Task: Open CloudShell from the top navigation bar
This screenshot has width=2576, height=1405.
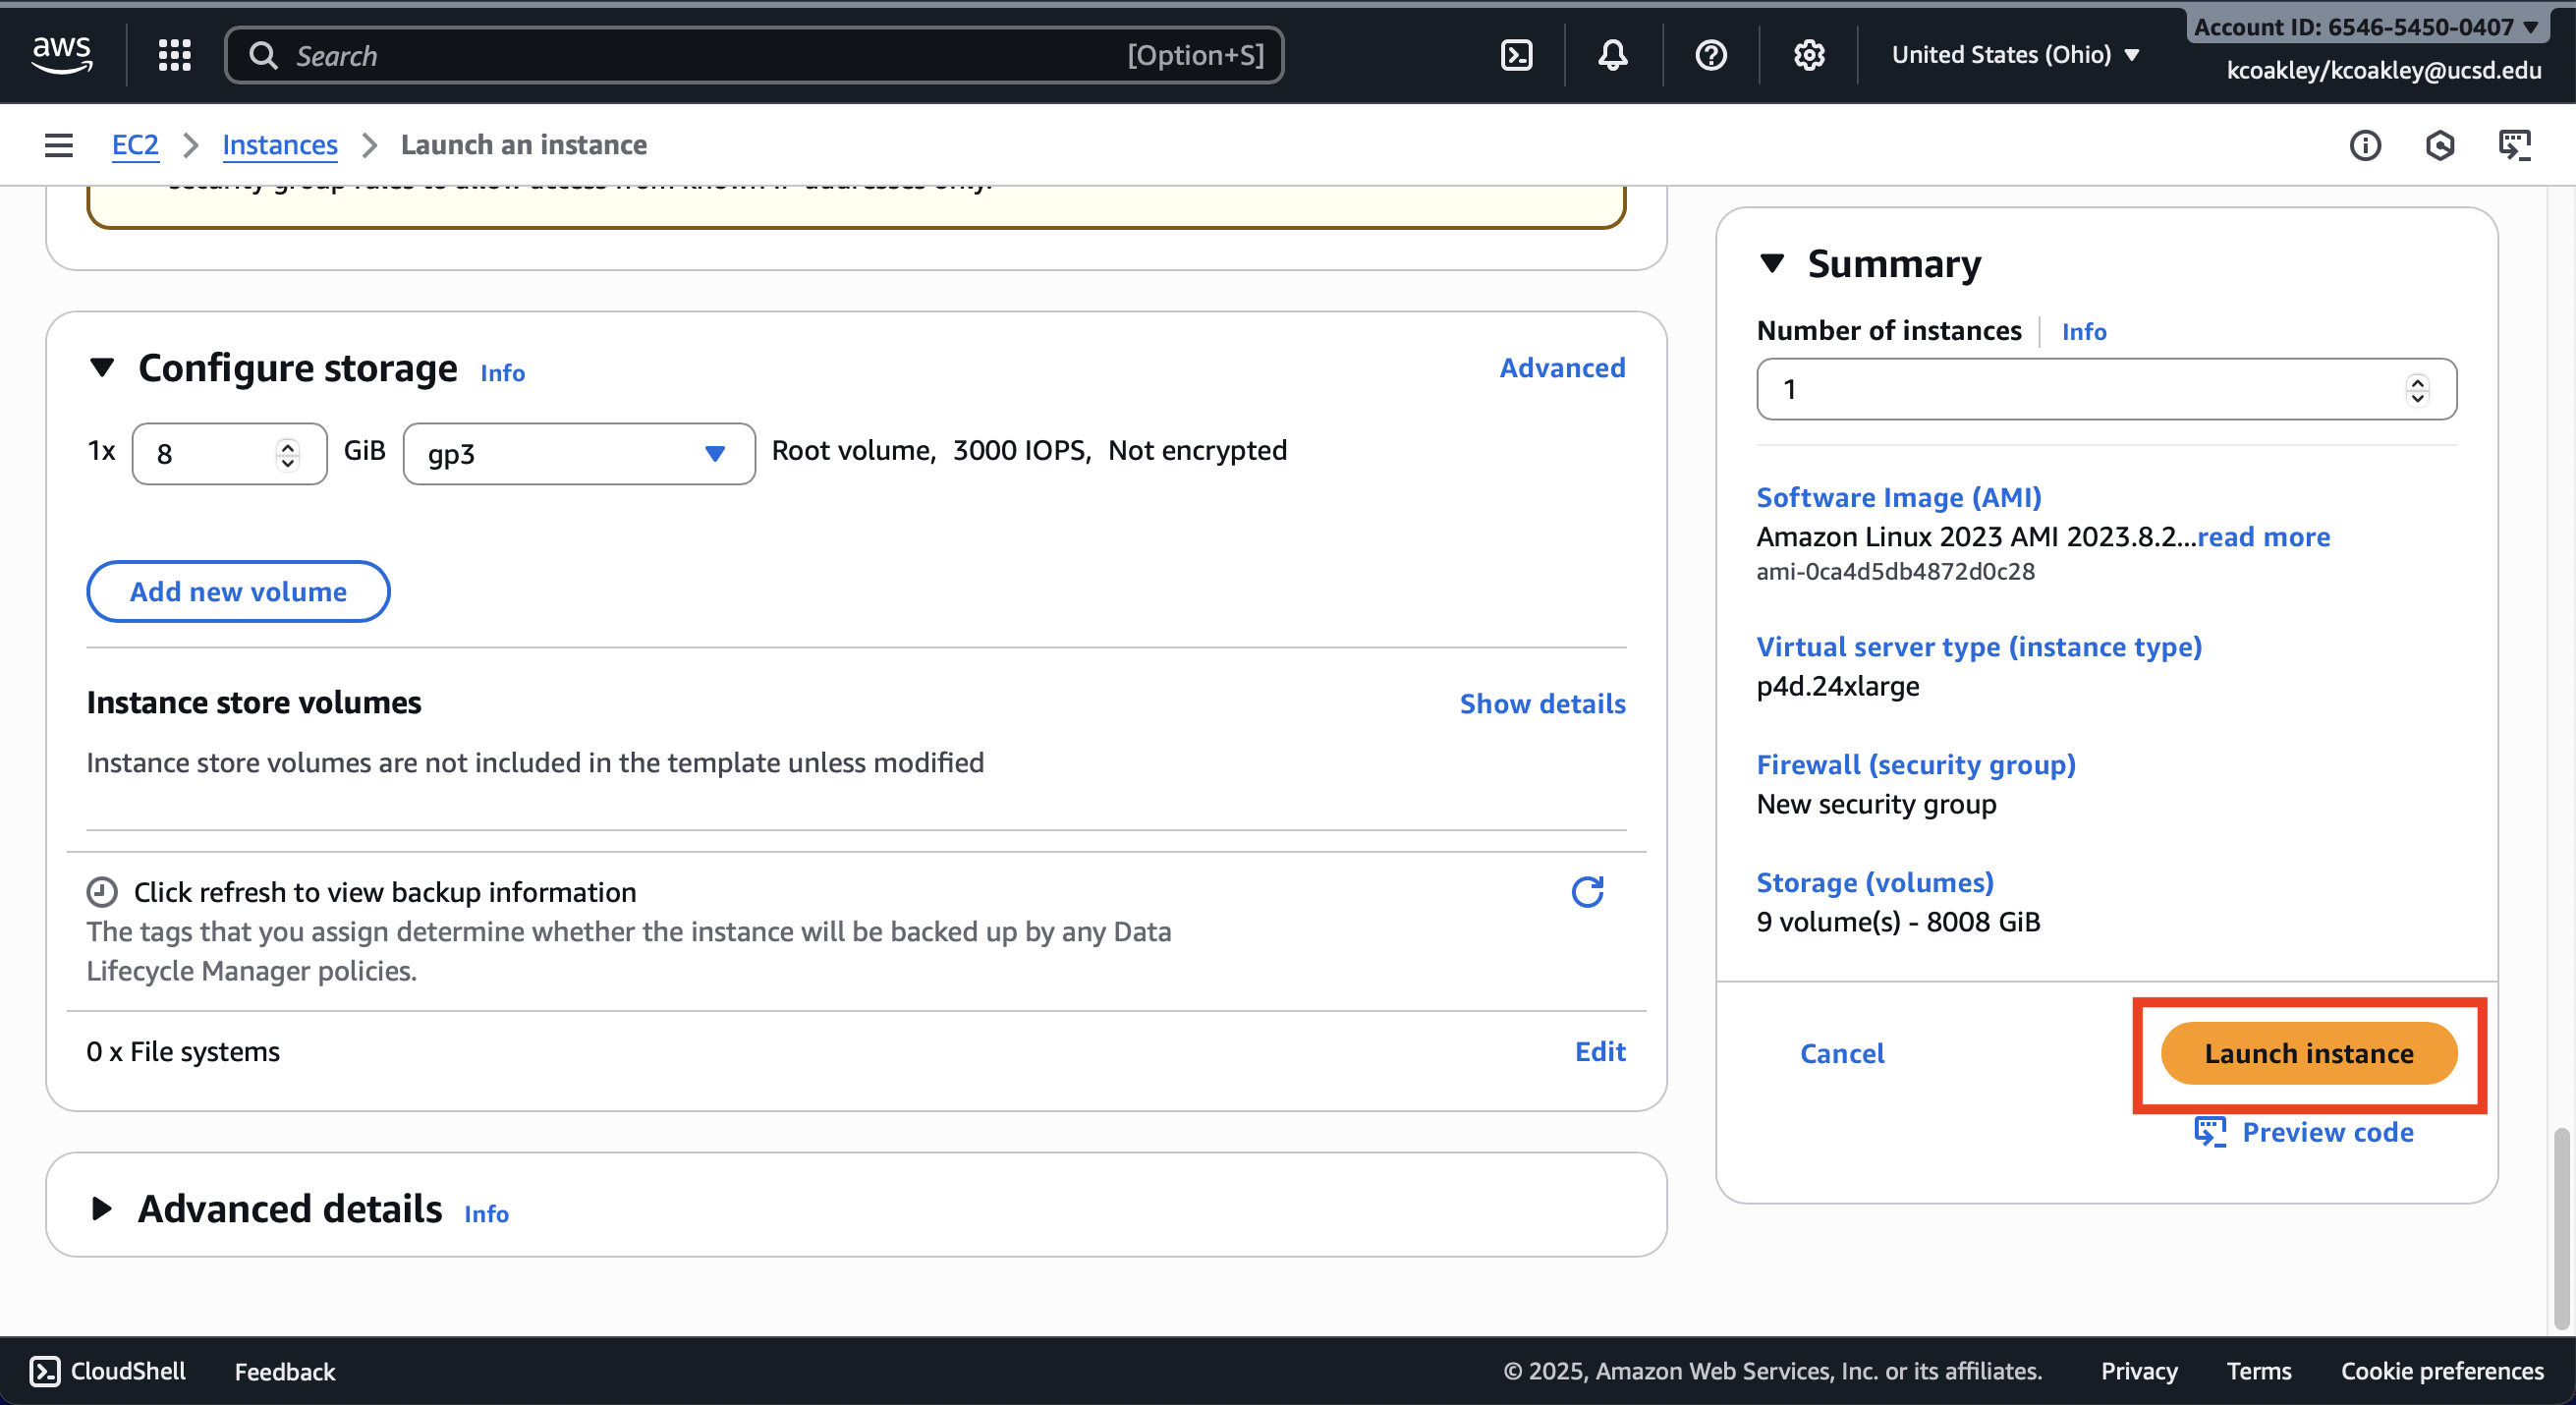Action: (1516, 55)
